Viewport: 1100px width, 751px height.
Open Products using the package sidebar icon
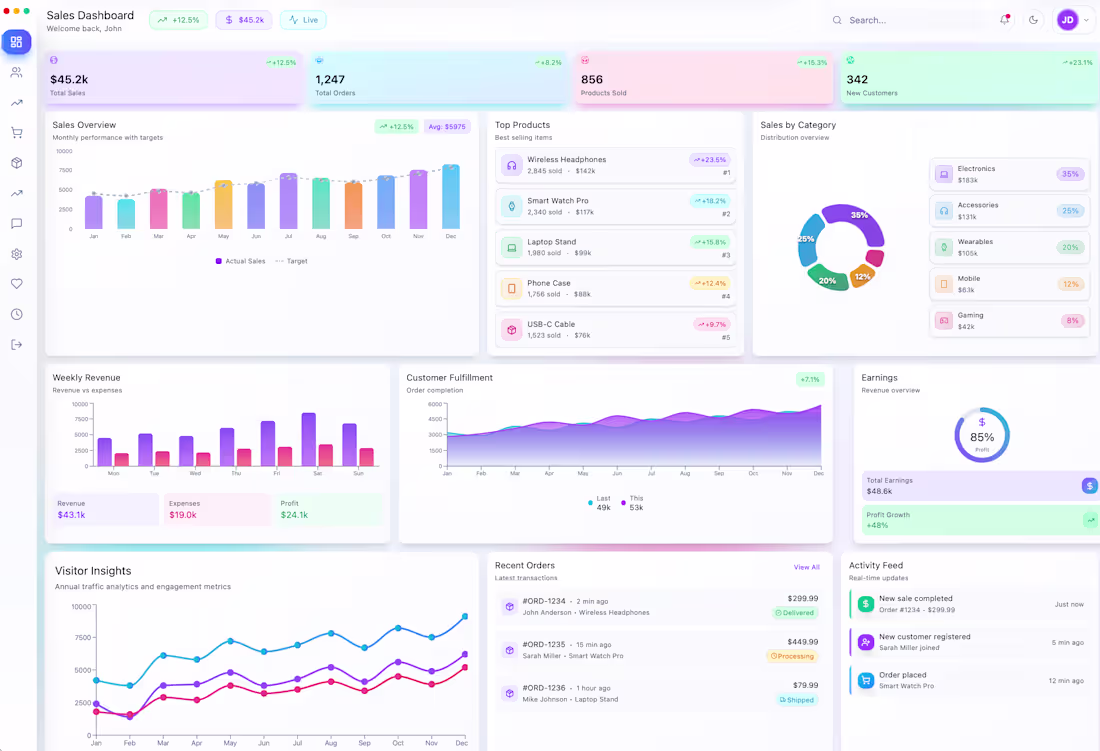16,163
